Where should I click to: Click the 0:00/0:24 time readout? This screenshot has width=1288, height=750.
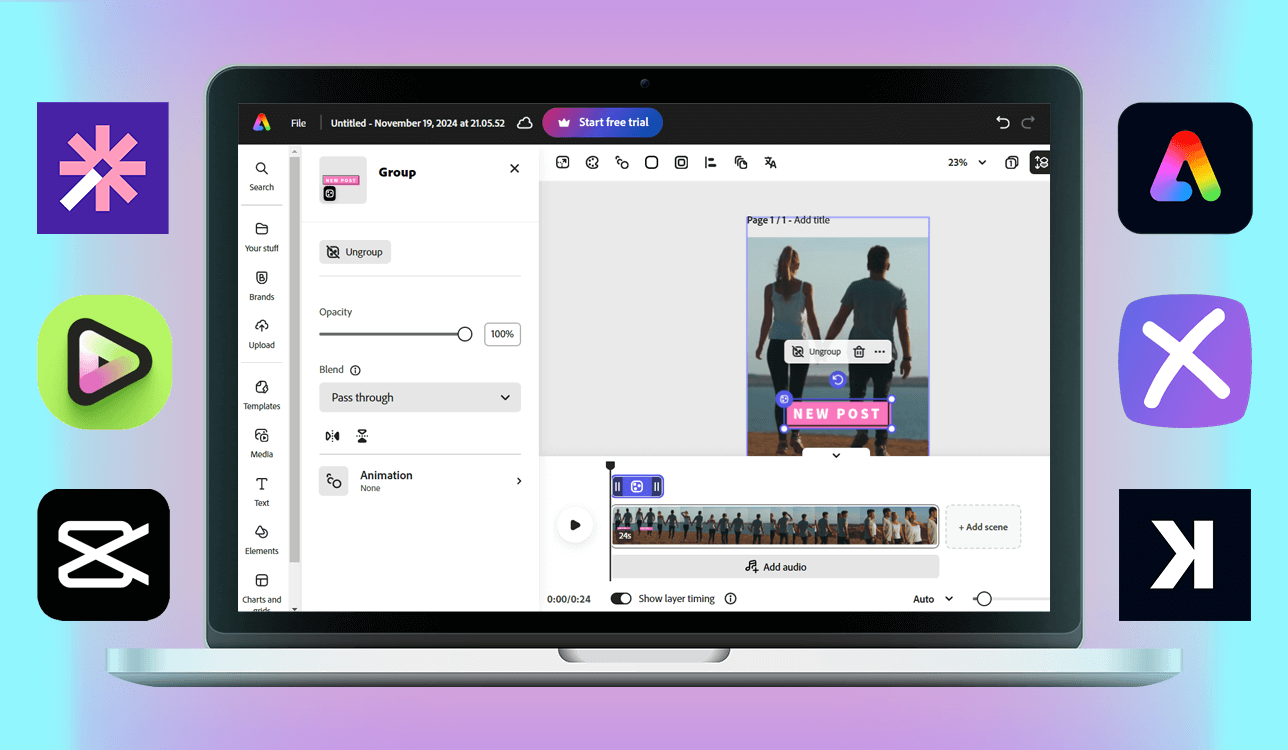(x=569, y=599)
